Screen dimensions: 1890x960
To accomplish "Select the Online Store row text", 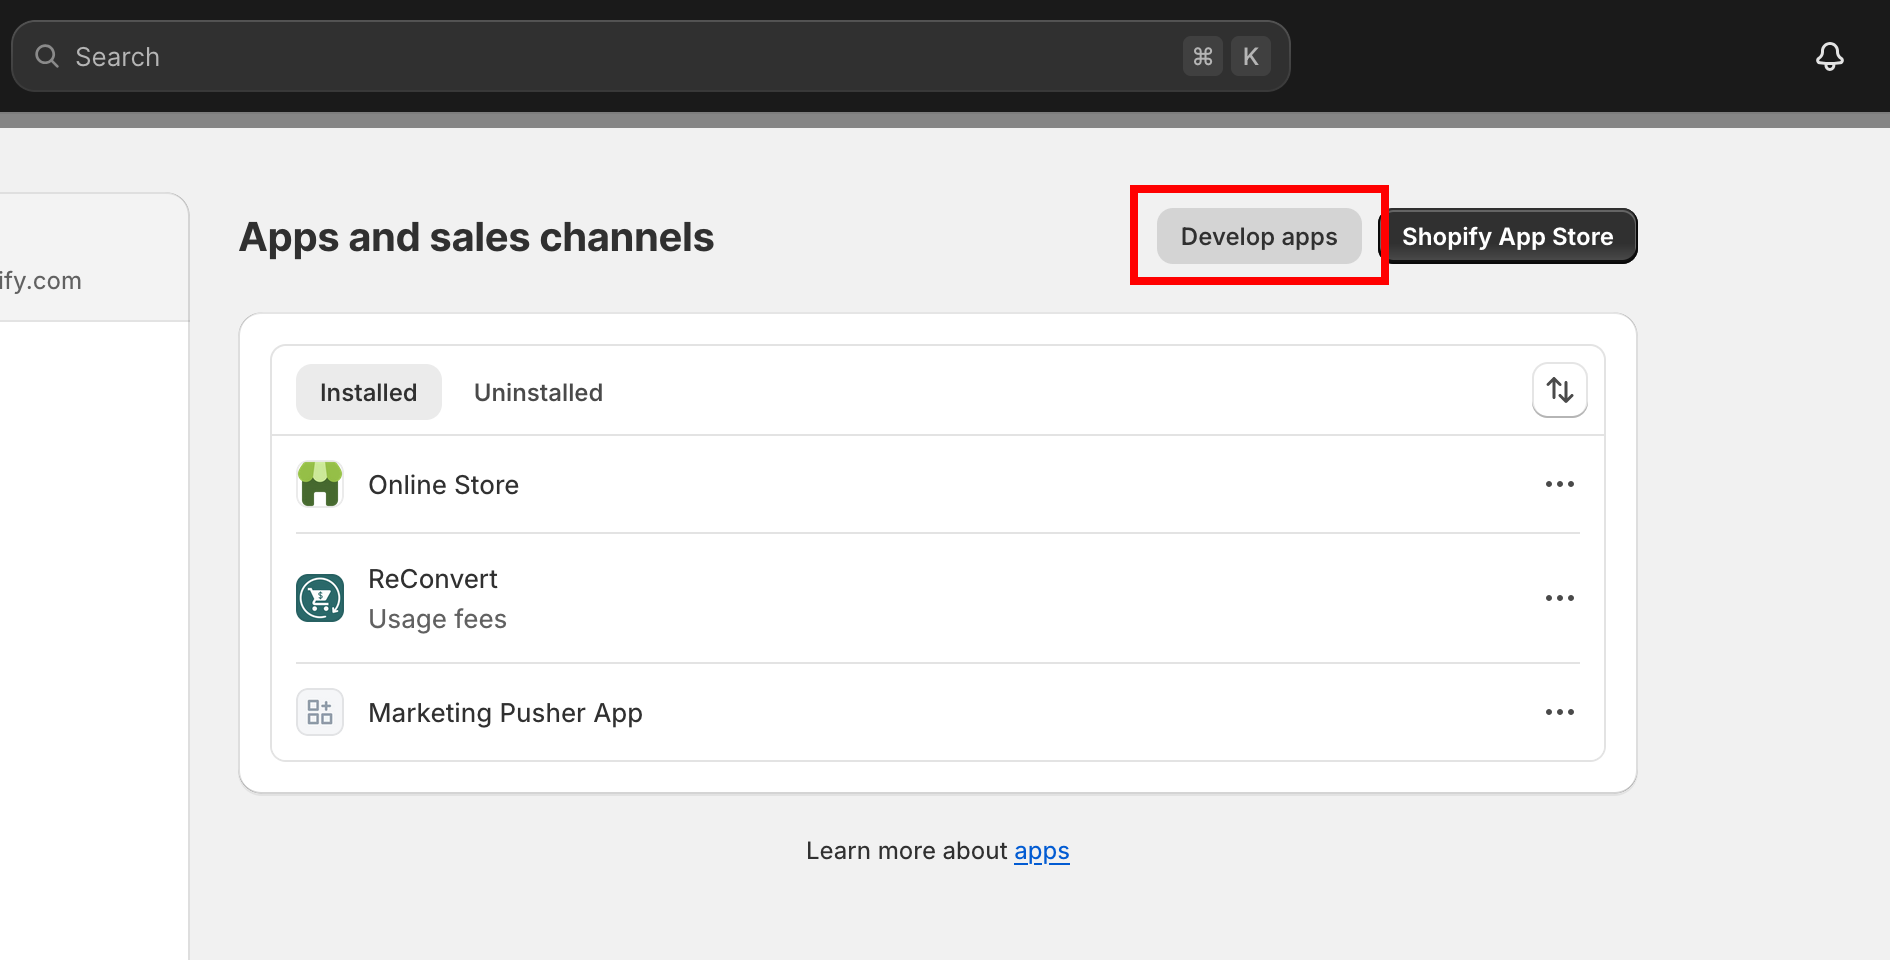I will (x=443, y=485).
